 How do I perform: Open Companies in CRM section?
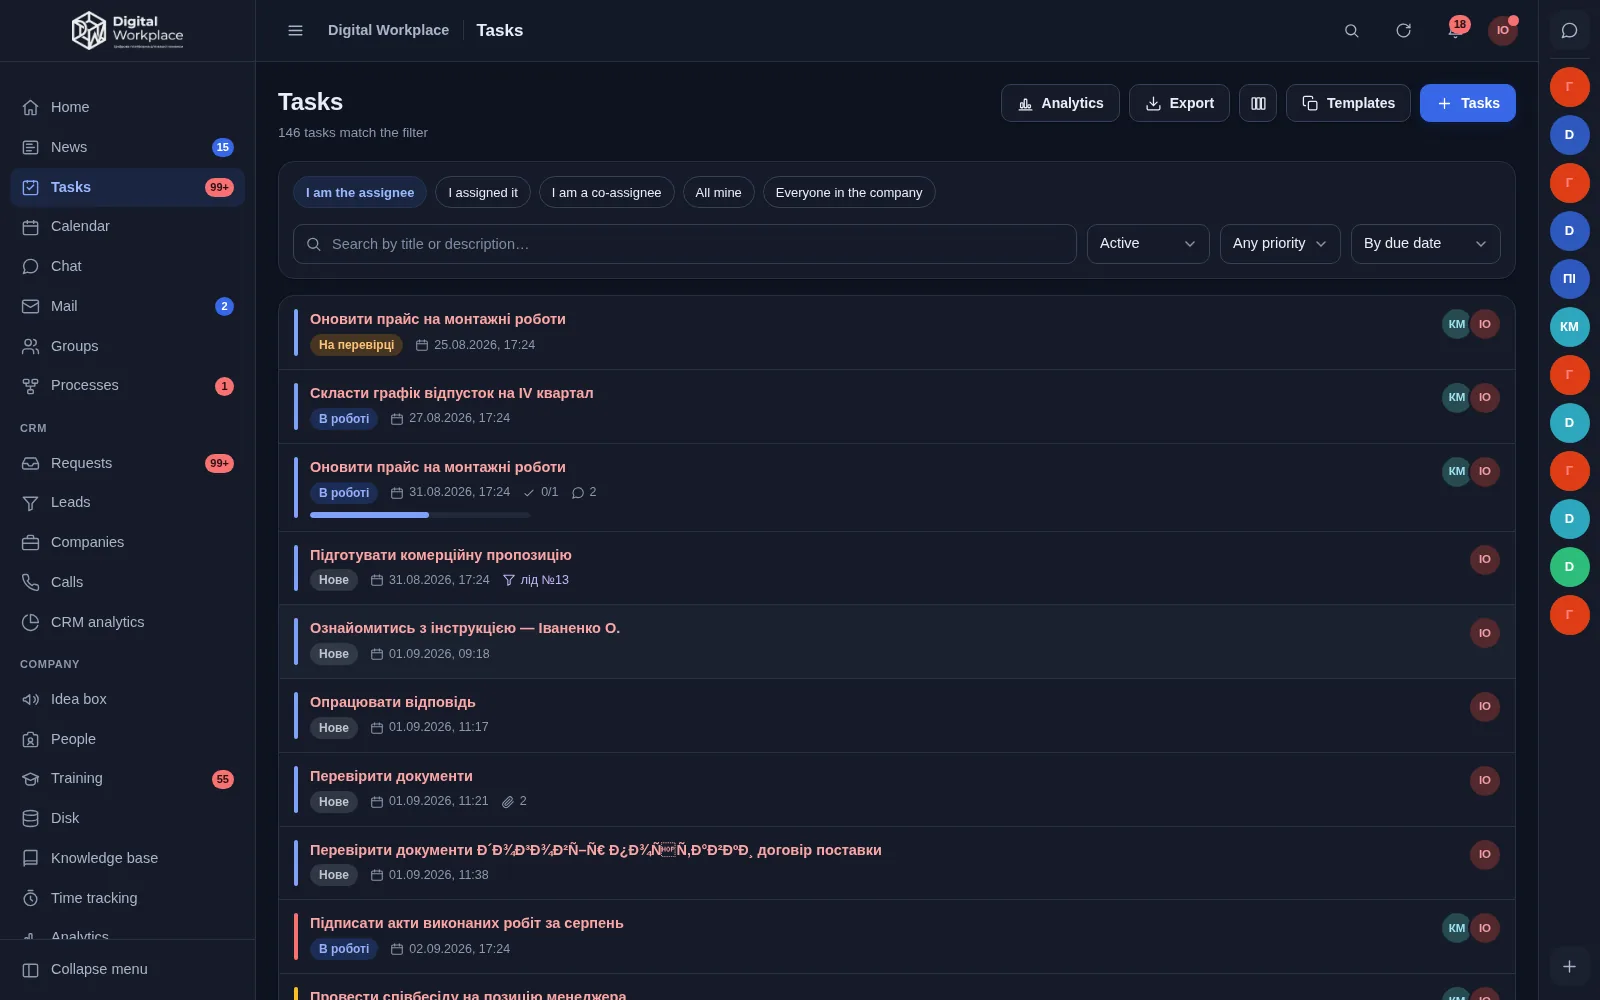128,542
